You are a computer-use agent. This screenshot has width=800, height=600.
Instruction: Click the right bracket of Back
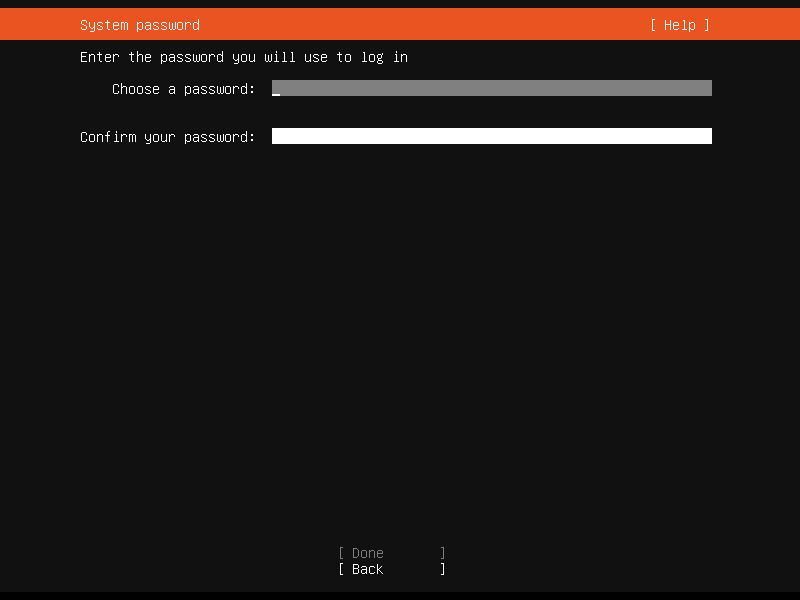(443, 569)
